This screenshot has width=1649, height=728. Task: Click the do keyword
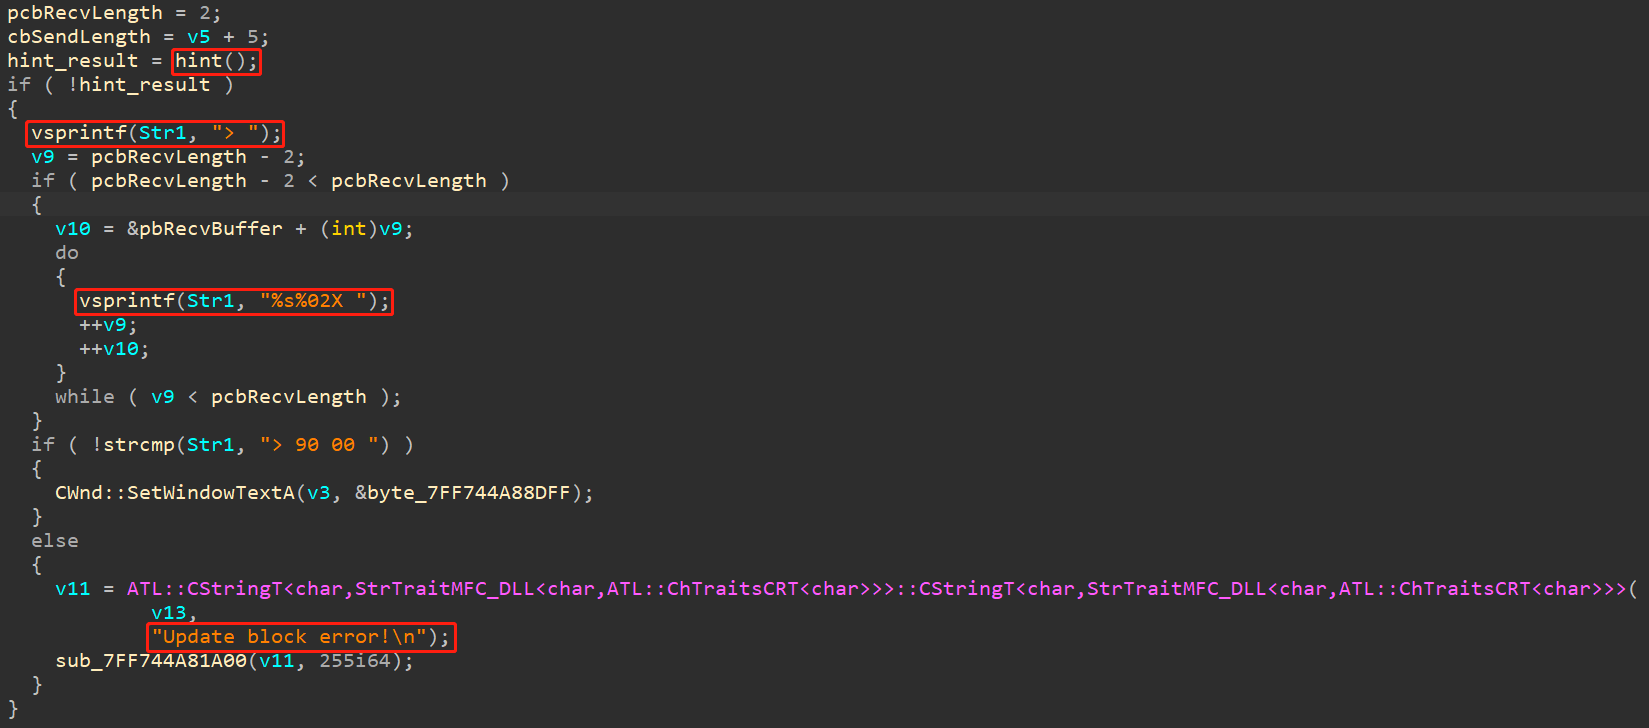pos(67,253)
